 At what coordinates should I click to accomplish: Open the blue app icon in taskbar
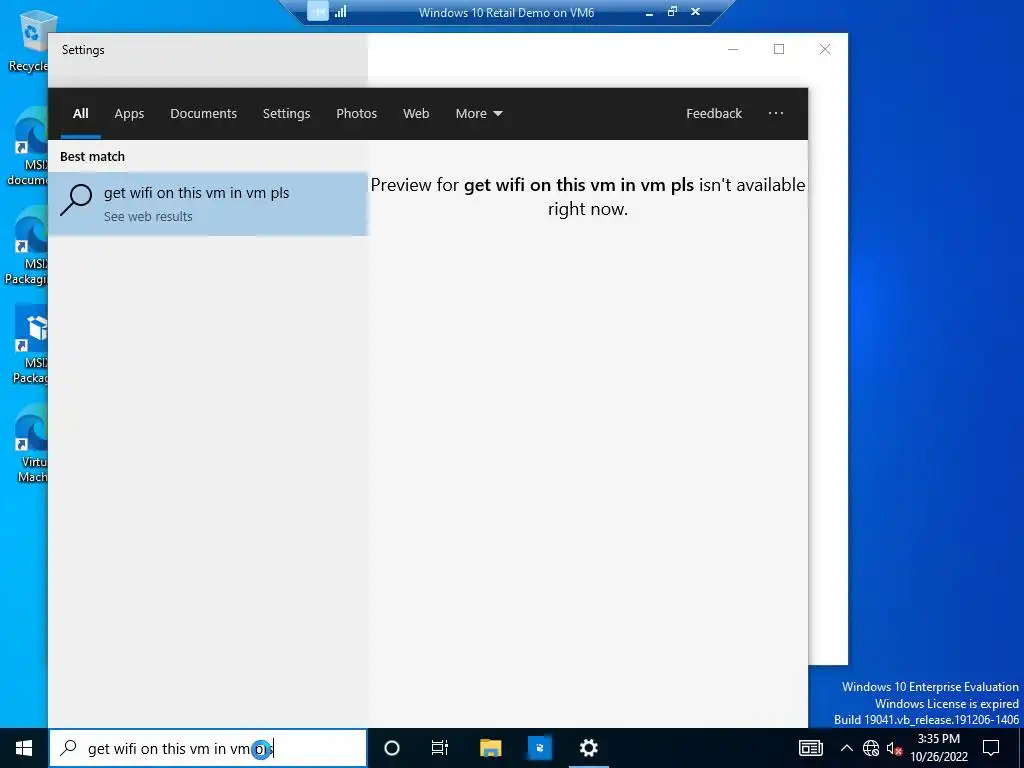click(x=539, y=748)
